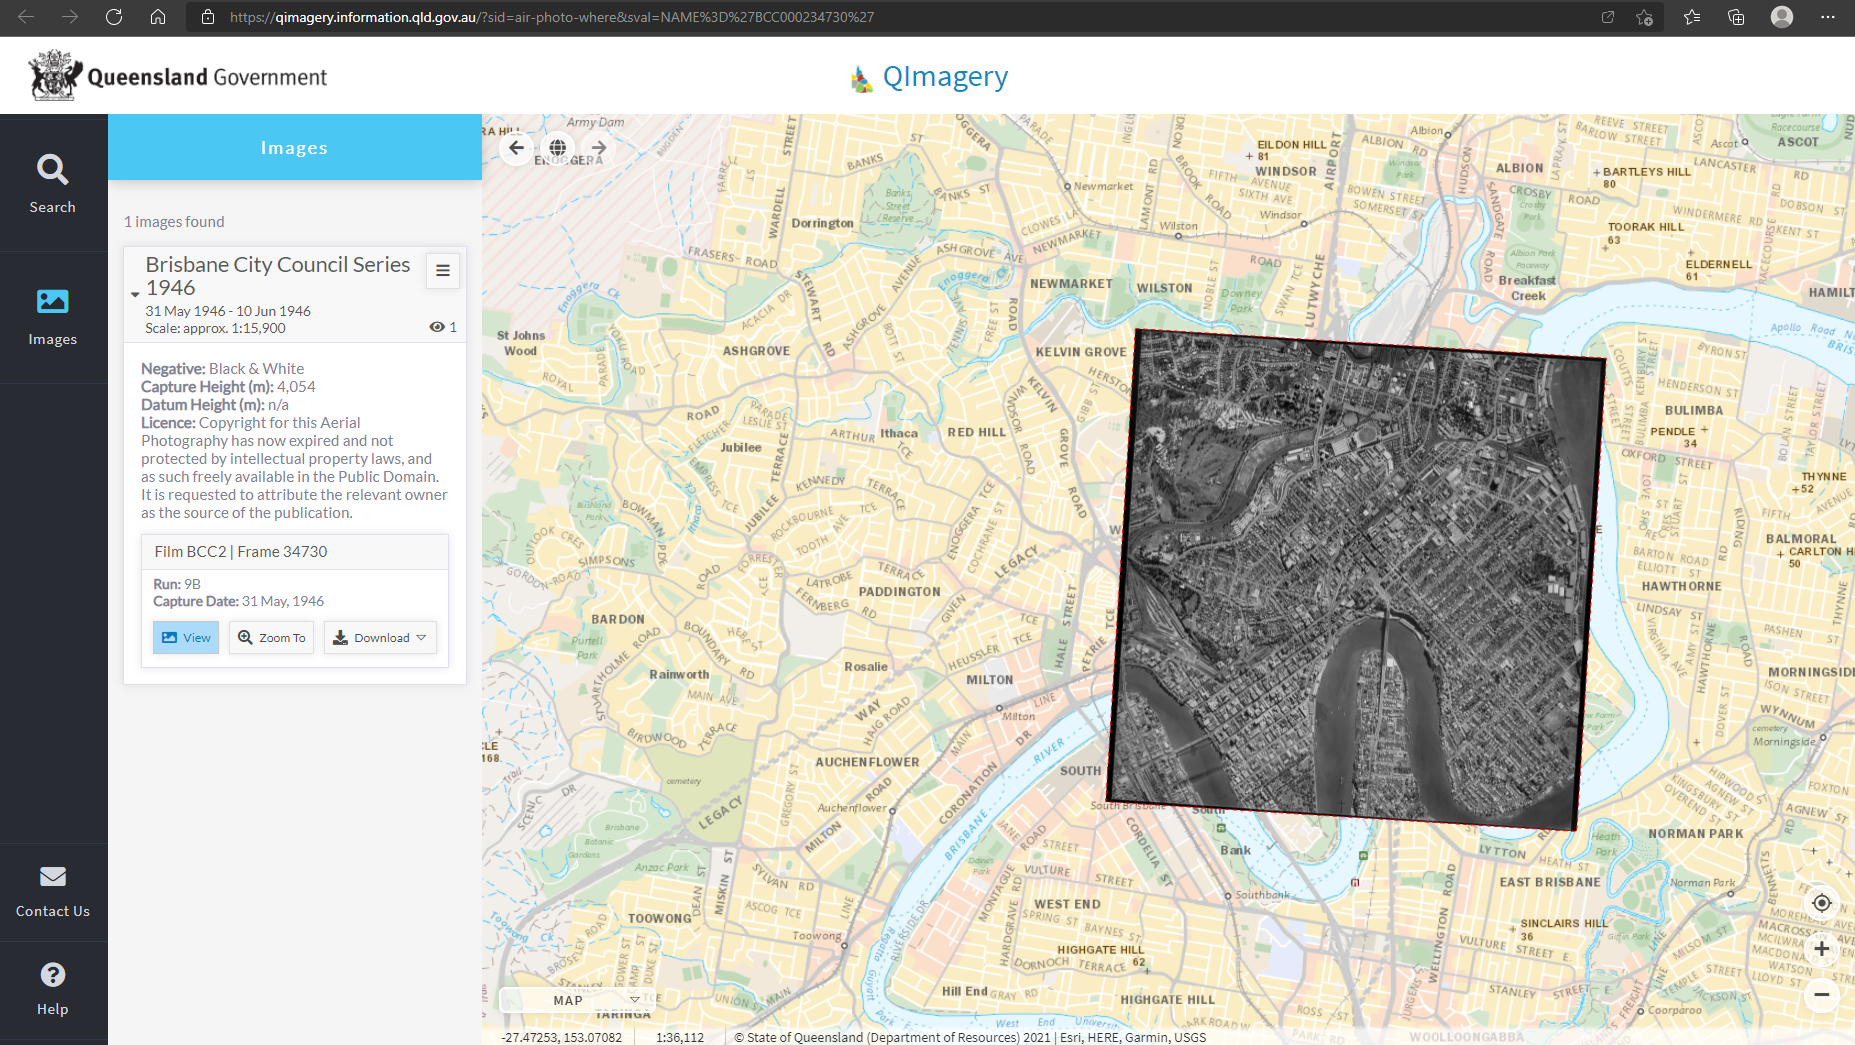This screenshot has height=1045, width=1855.
Task: Open the Search panel in sidebar
Action: point(53,183)
